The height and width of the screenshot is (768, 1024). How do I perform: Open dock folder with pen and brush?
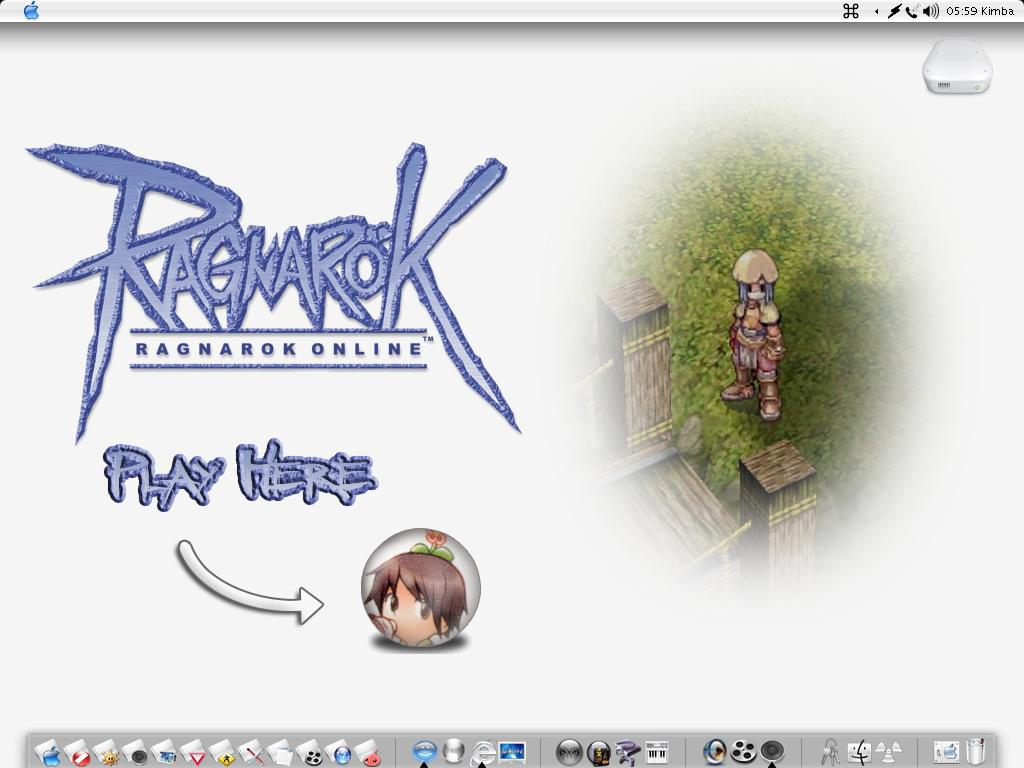252,752
